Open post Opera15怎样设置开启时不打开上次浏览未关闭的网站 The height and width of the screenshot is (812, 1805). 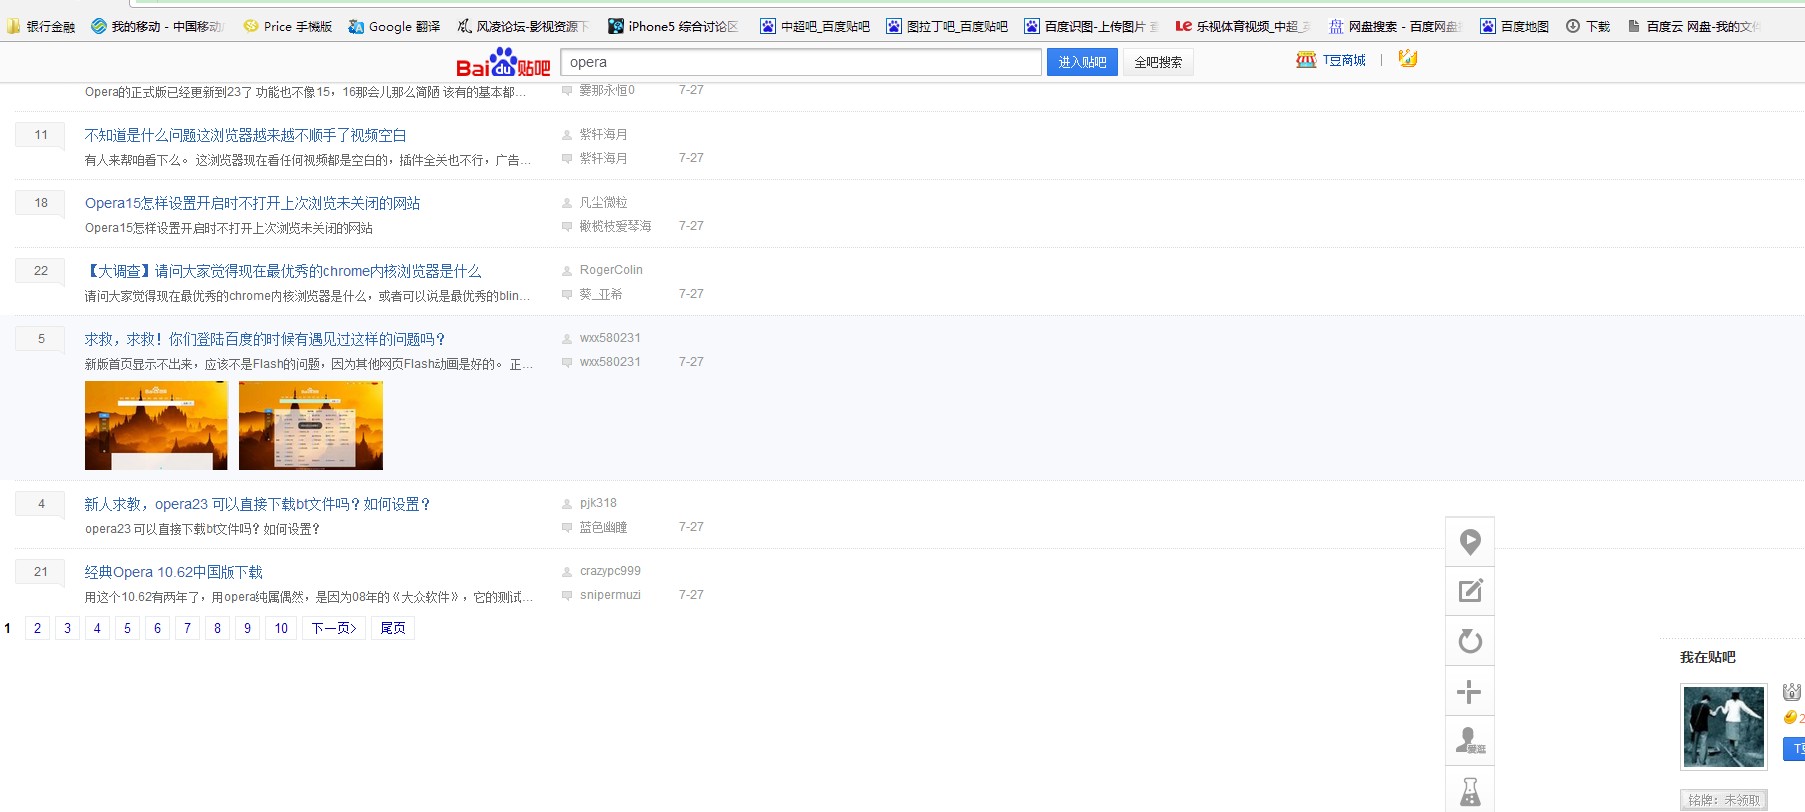click(x=252, y=203)
